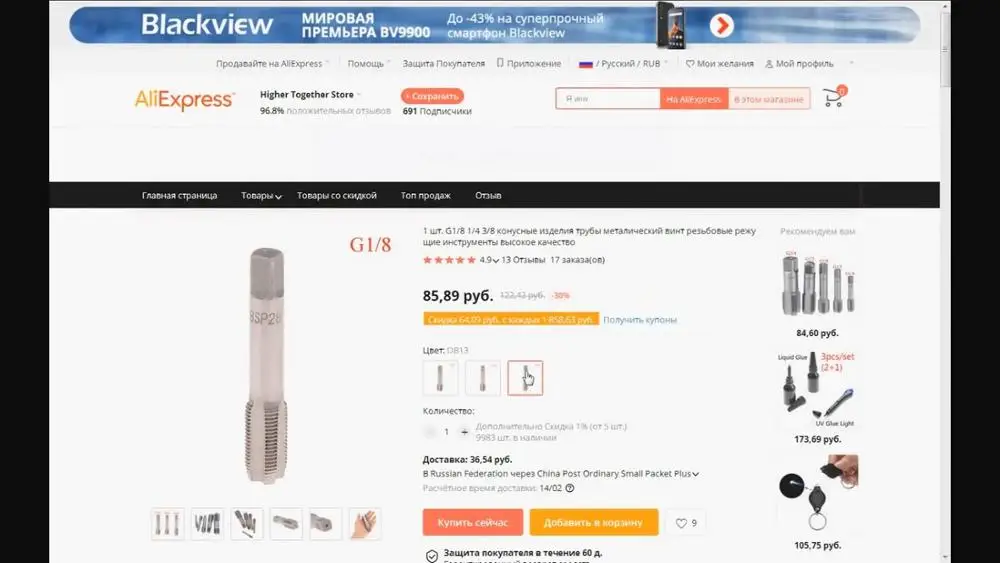Click Приложение phone icon link
Image resolution: width=1000 pixels, height=563 pixels.
(529, 64)
